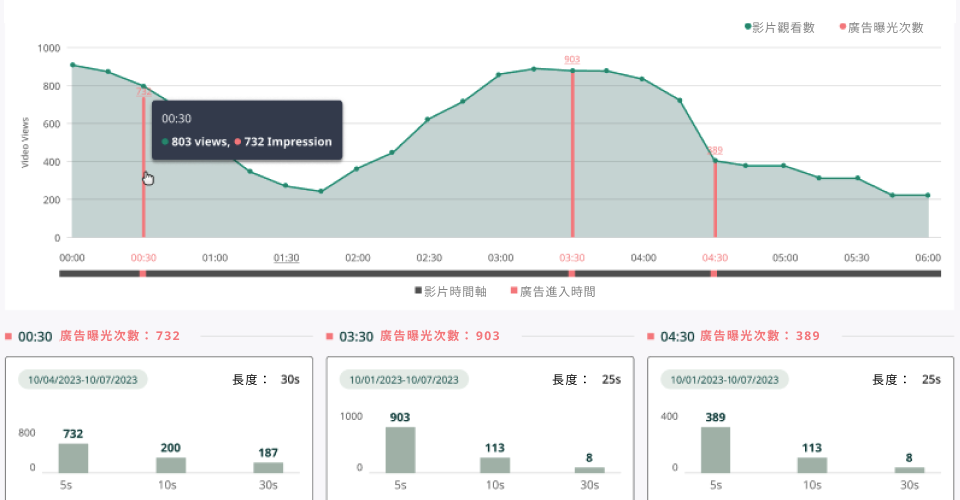This screenshot has height=500, width=960.
Task: Click the 06:00 axis label
Action: click(x=928, y=258)
